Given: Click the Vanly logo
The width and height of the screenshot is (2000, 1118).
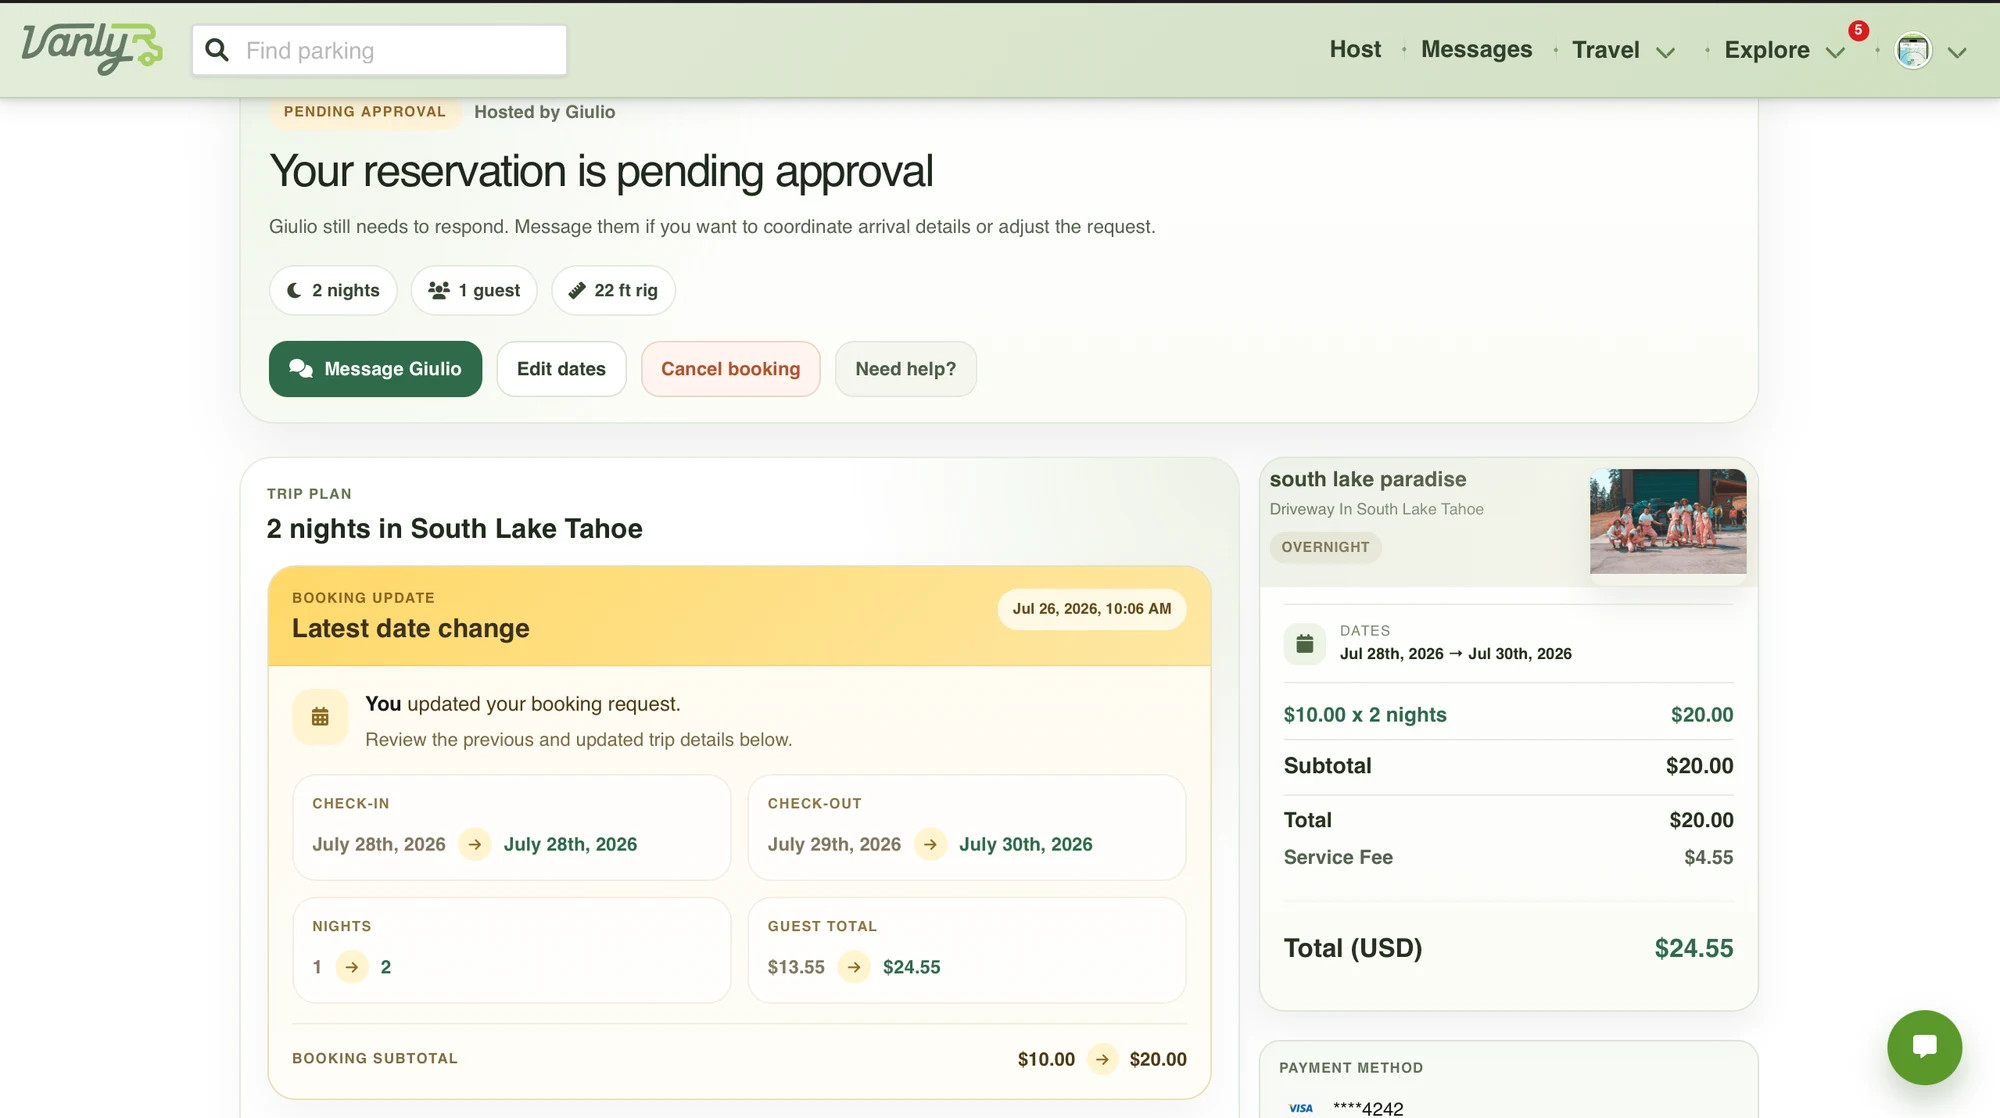Looking at the screenshot, I should tap(92, 49).
